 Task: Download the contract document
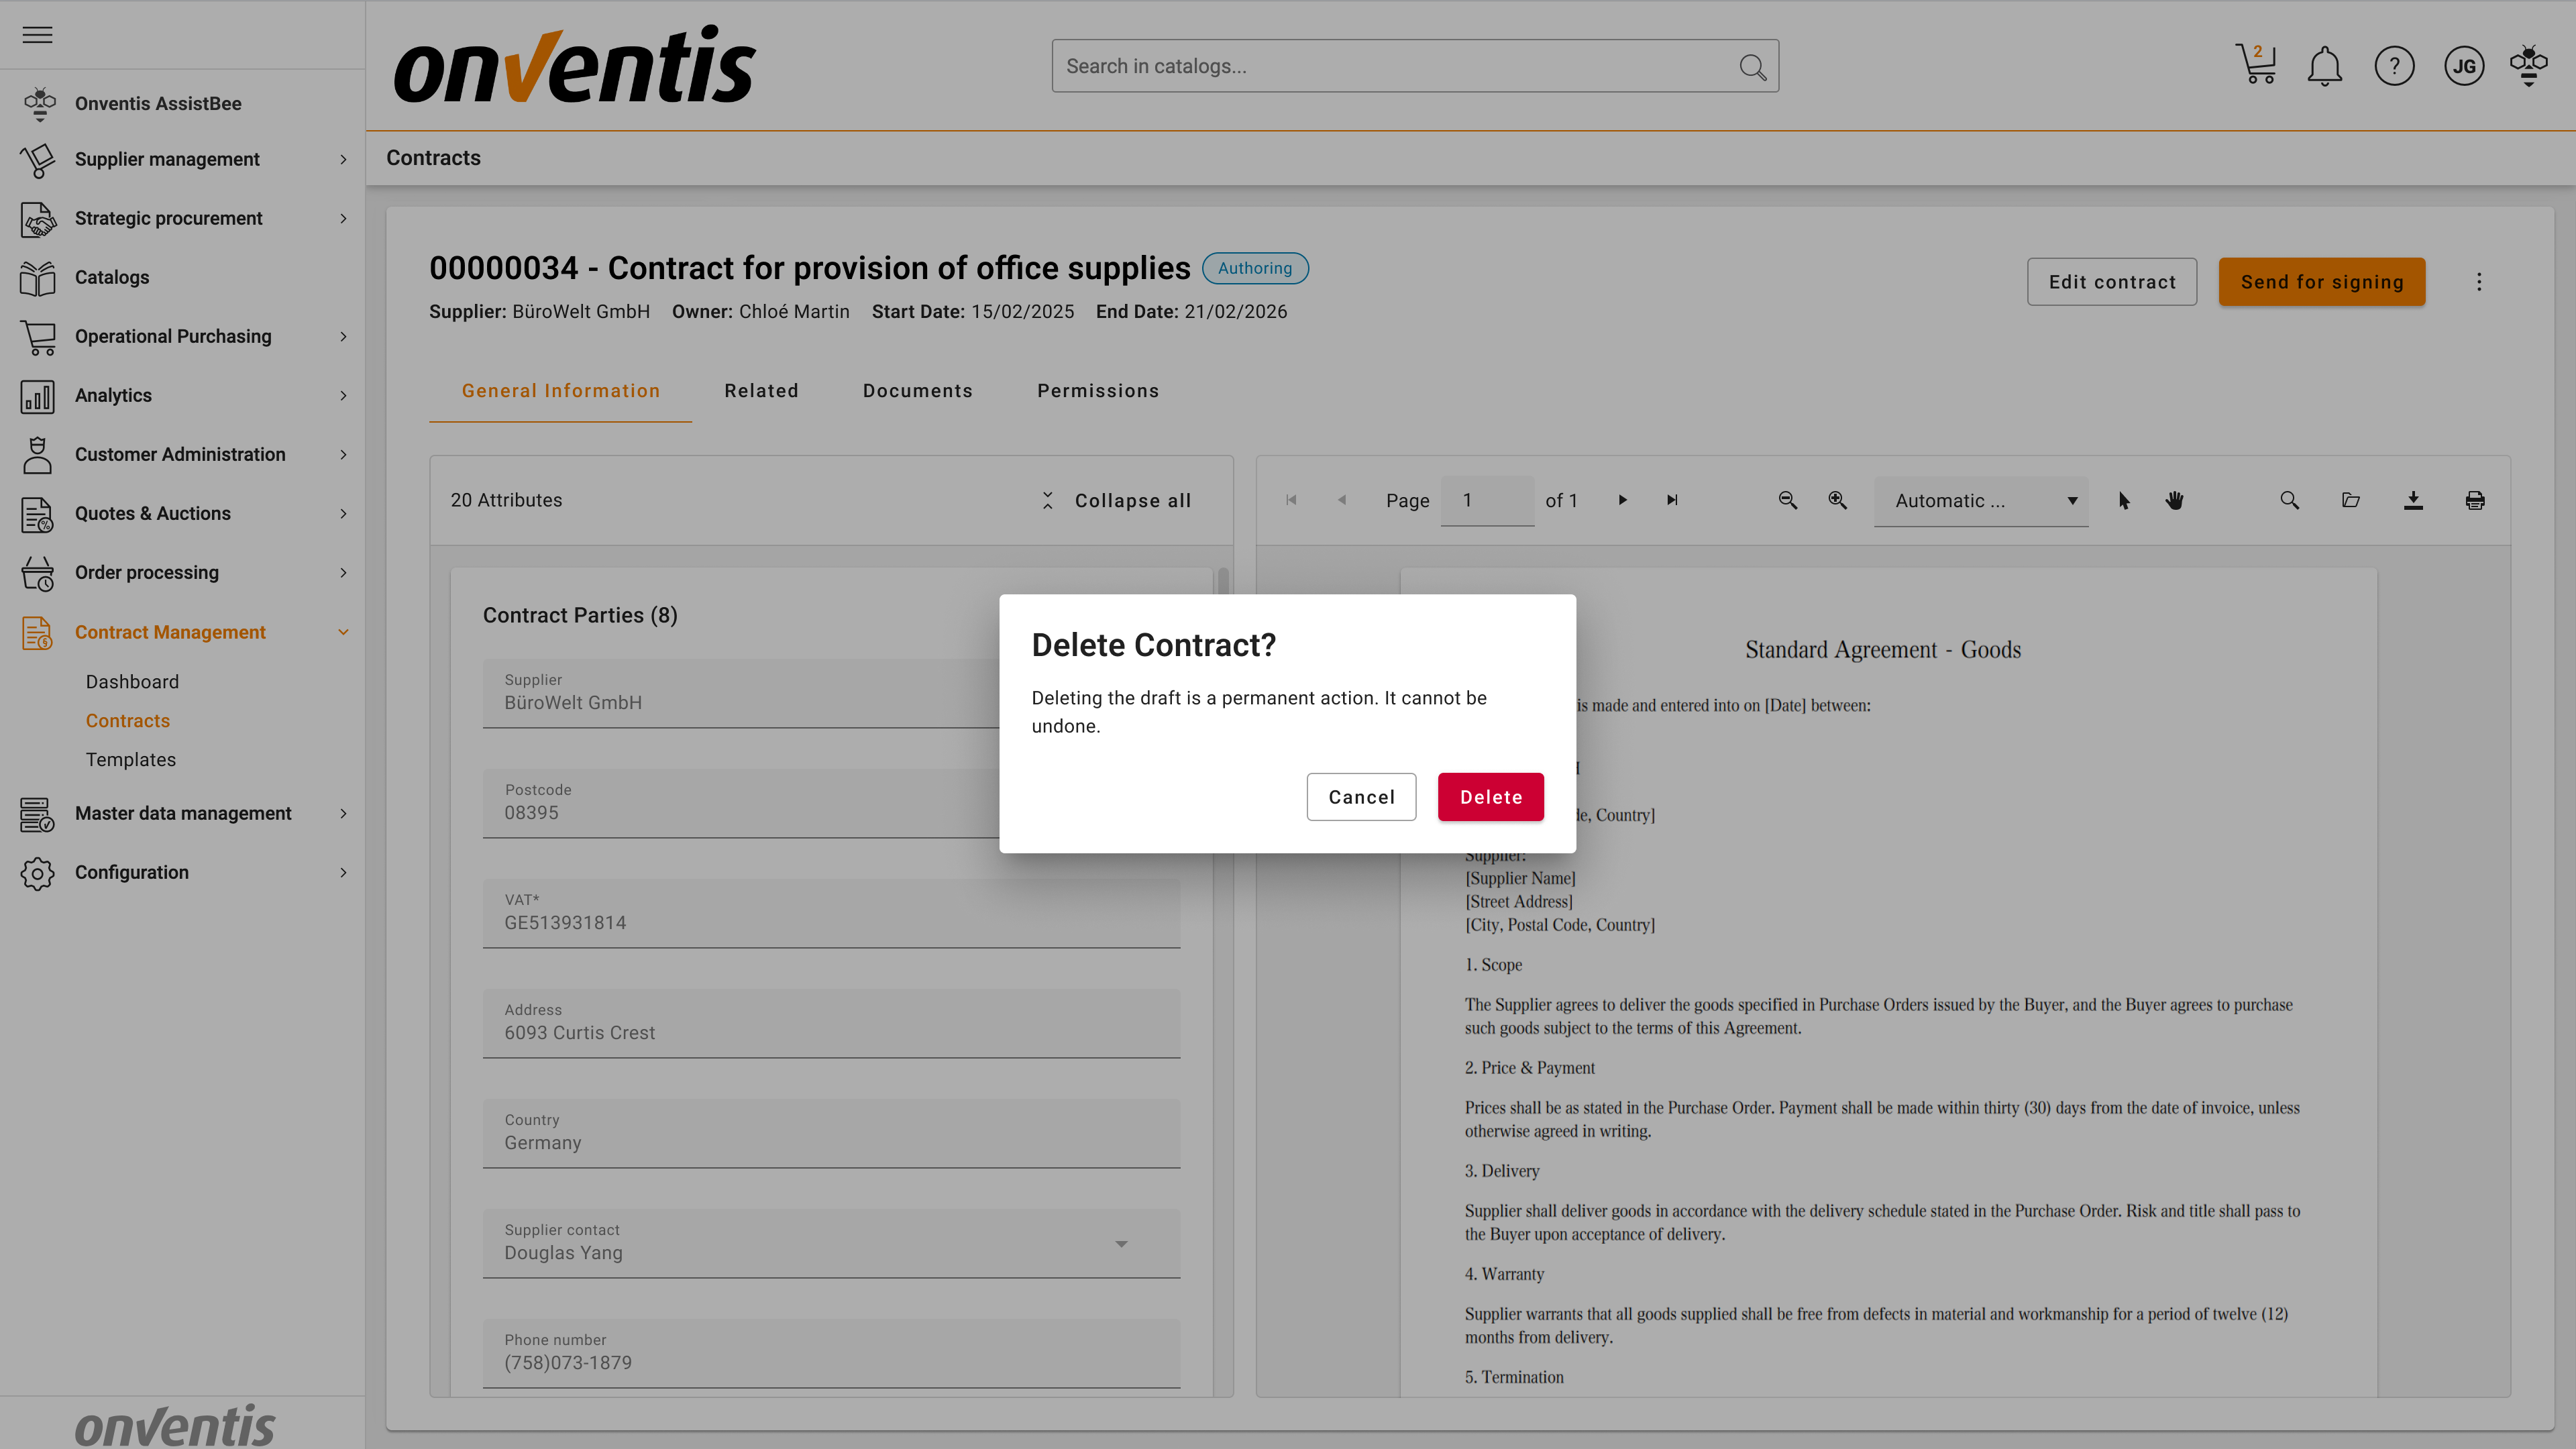2413,500
